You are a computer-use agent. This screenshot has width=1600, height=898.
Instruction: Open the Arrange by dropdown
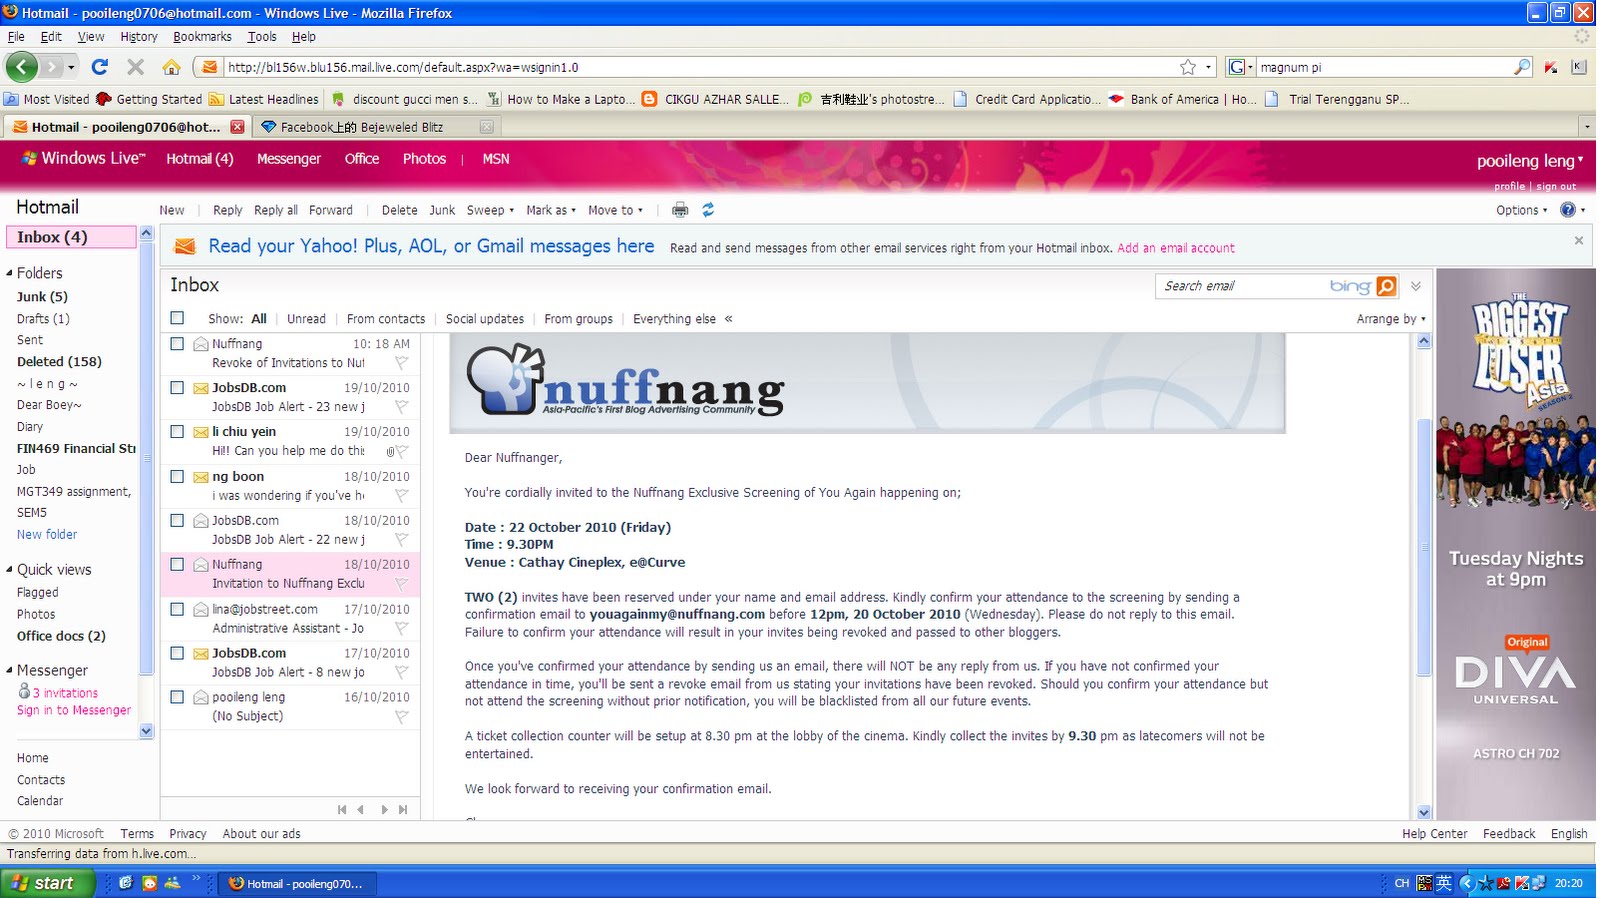click(1391, 319)
